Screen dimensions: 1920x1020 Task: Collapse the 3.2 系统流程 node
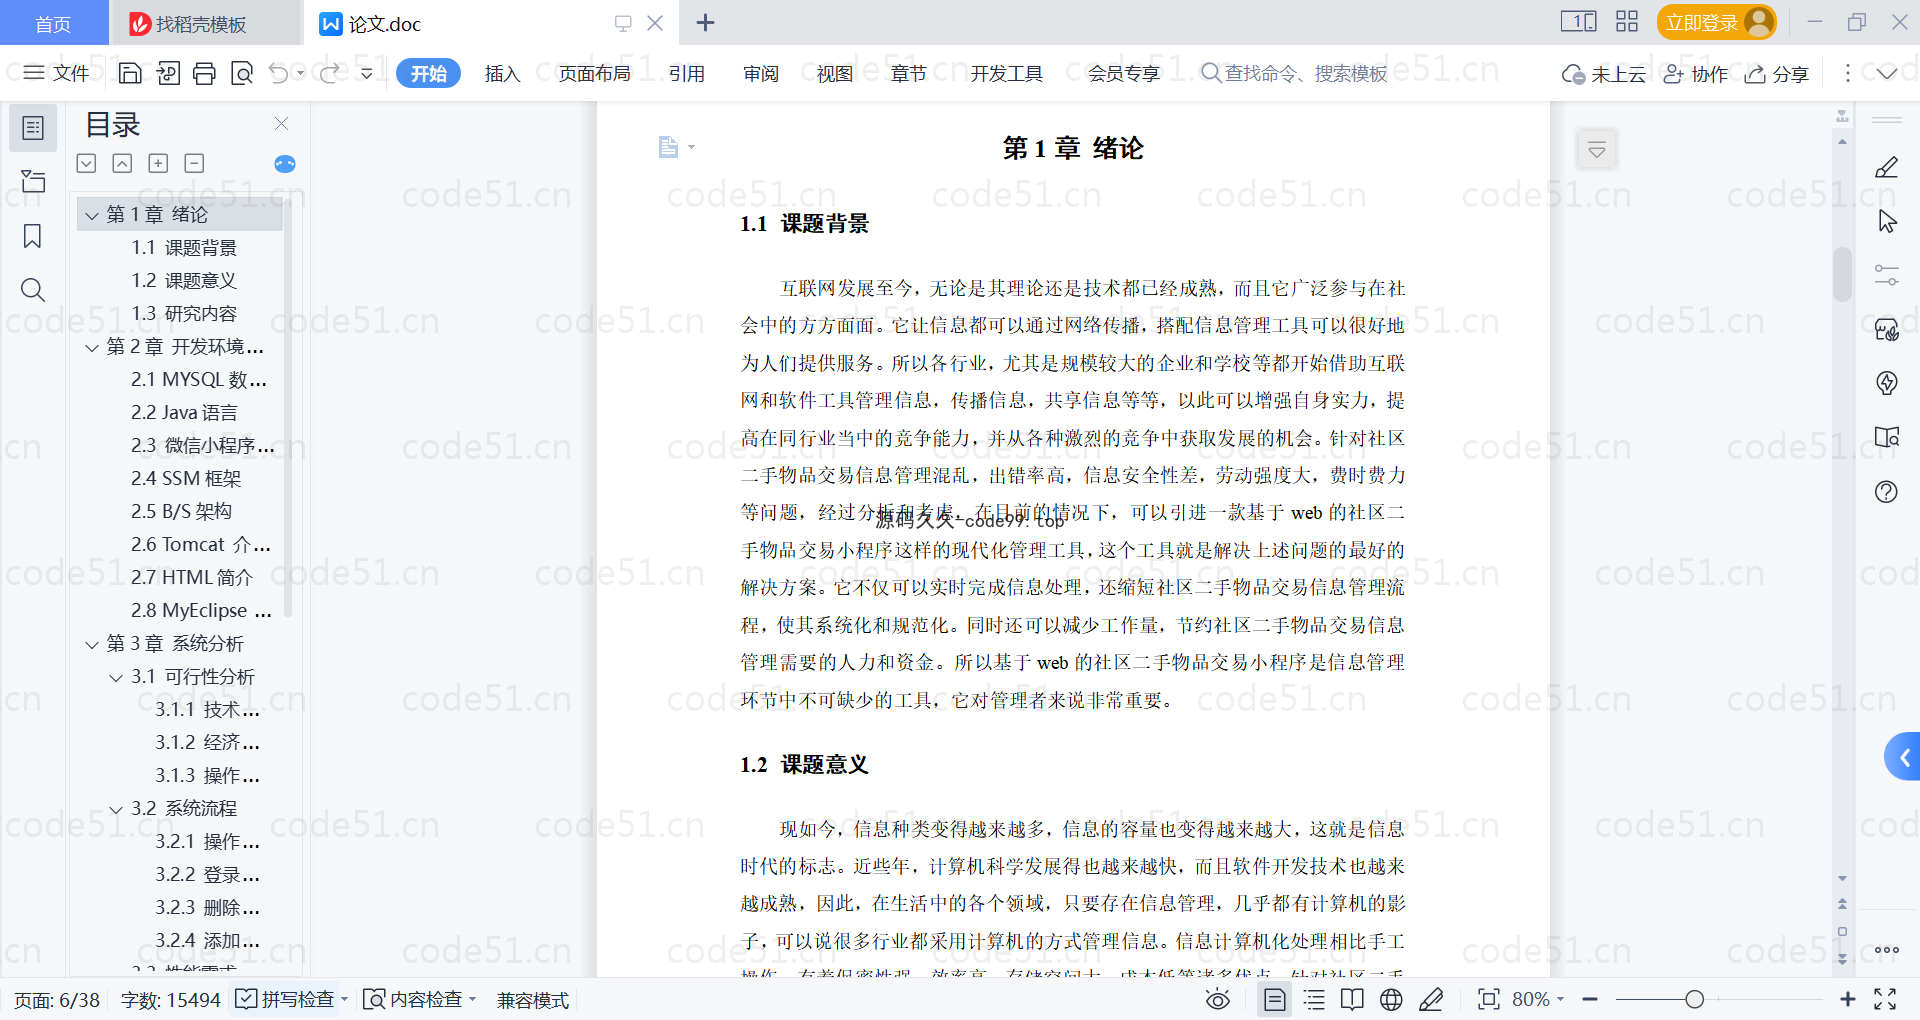[x=116, y=809]
